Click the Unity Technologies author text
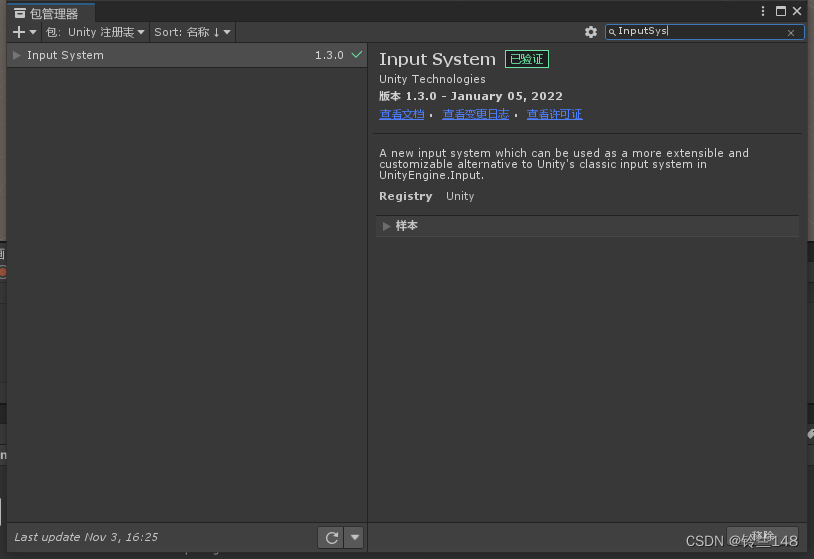 click(432, 79)
